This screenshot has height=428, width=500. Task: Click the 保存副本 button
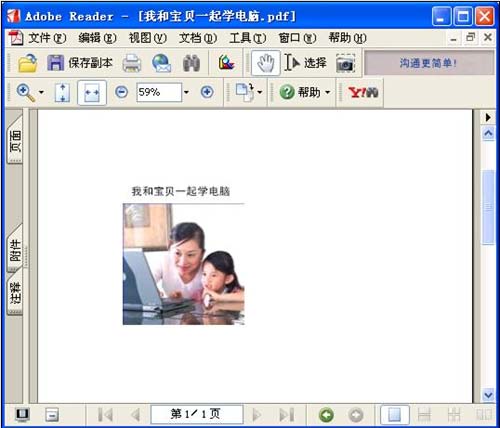(80, 63)
